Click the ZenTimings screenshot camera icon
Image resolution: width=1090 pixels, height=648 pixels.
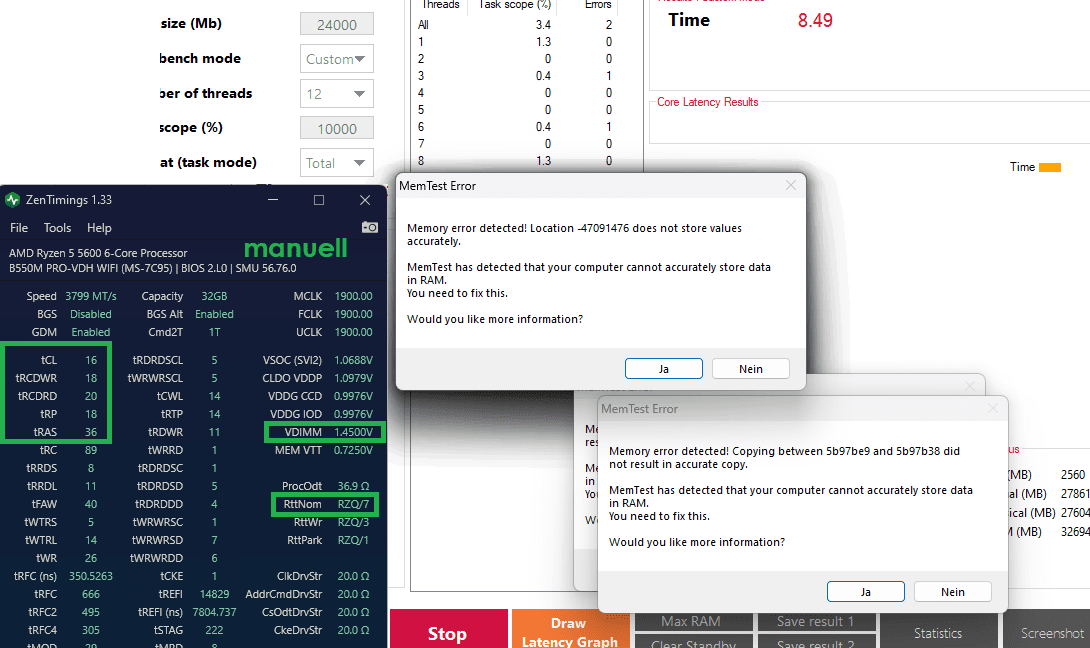point(370,227)
